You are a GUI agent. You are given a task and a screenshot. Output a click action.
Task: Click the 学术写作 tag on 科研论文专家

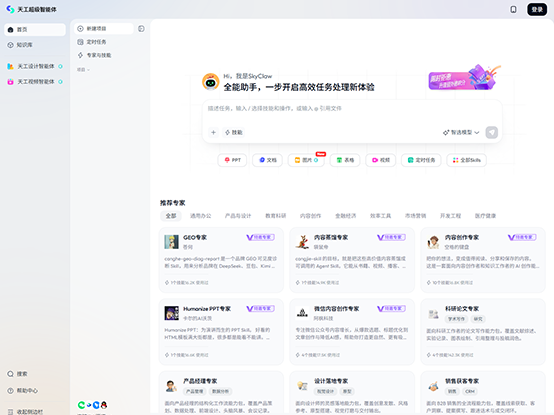coord(456,319)
